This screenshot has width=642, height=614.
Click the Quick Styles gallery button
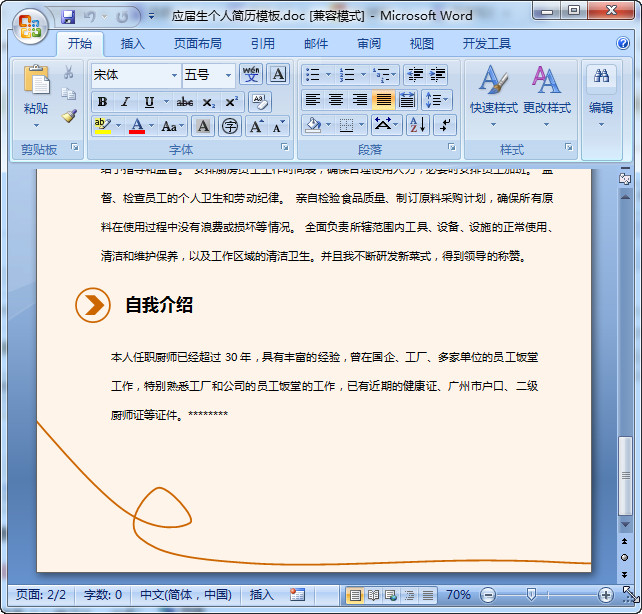pos(493,96)
